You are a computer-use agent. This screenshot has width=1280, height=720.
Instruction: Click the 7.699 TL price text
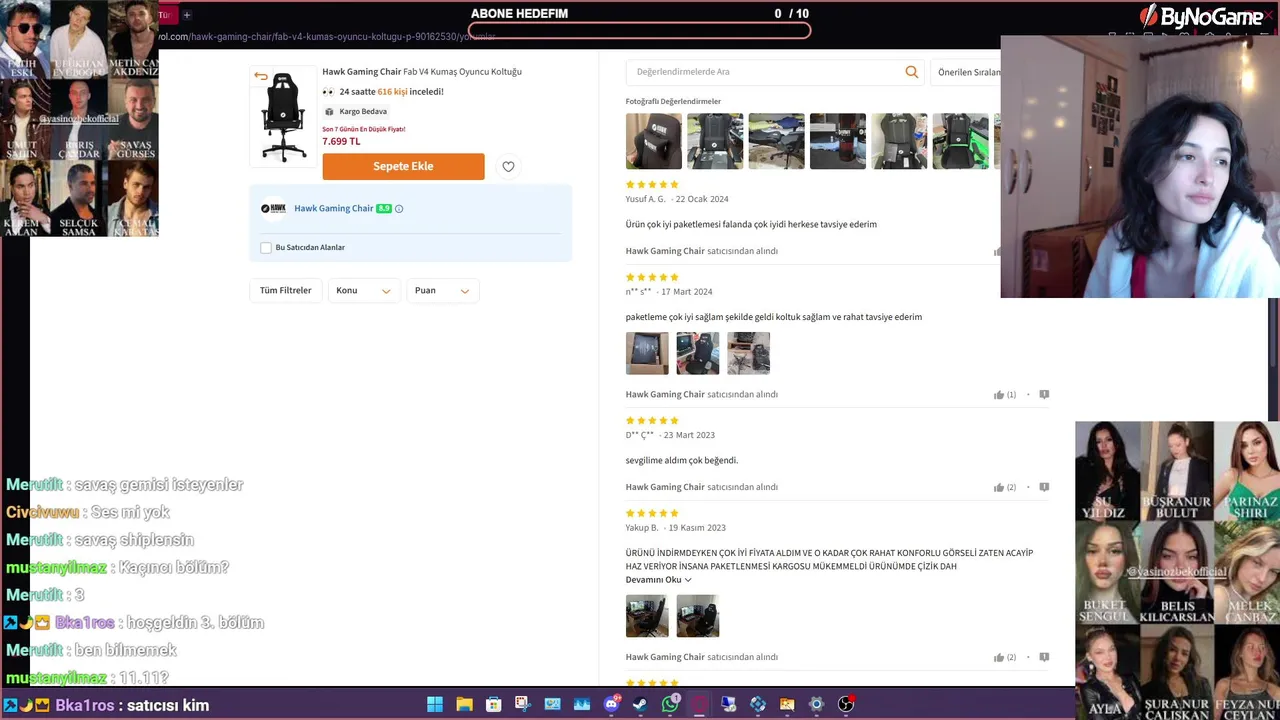[341, 142]
